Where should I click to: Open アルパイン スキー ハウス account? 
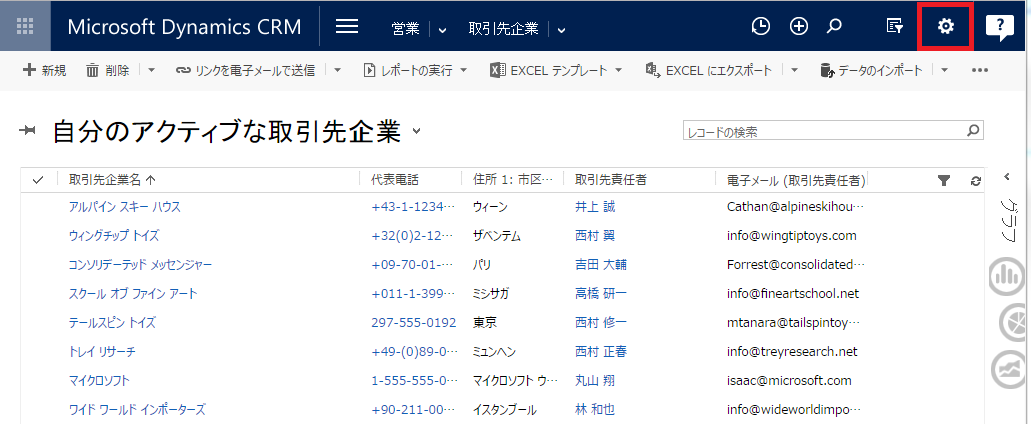click(124, 206)
